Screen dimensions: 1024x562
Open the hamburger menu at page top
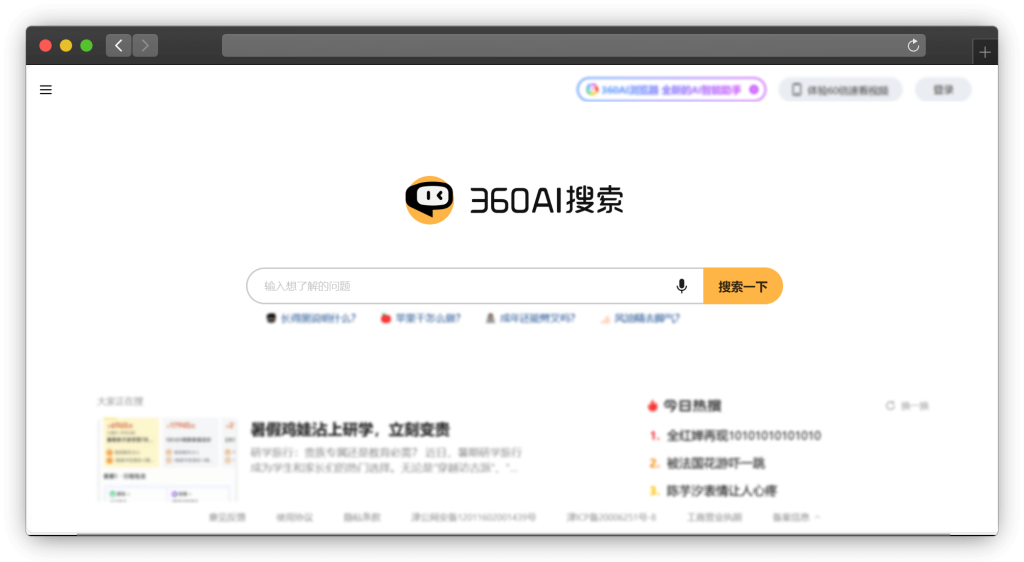(46, 90)
